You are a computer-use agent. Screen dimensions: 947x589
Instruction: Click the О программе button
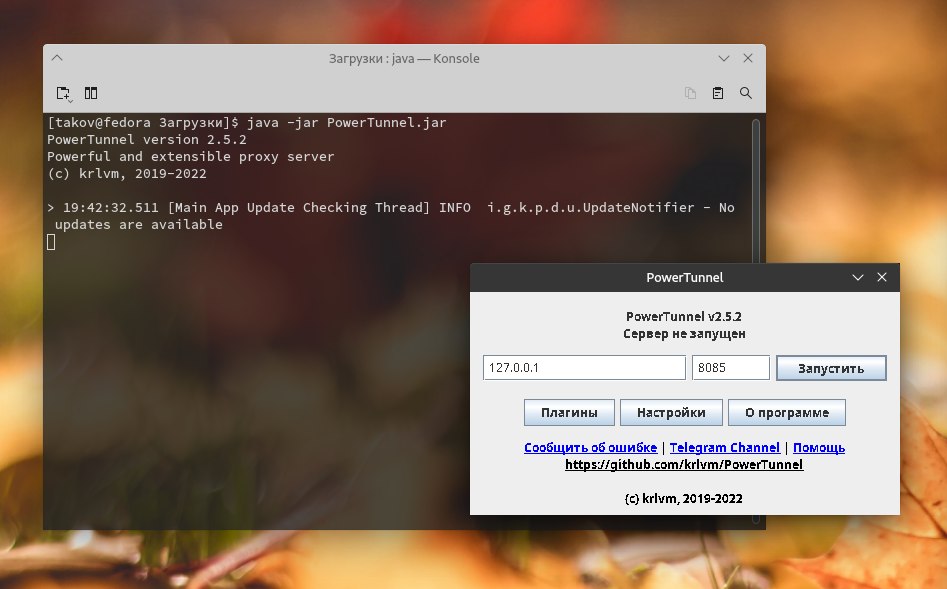click(x=786, y=413)
